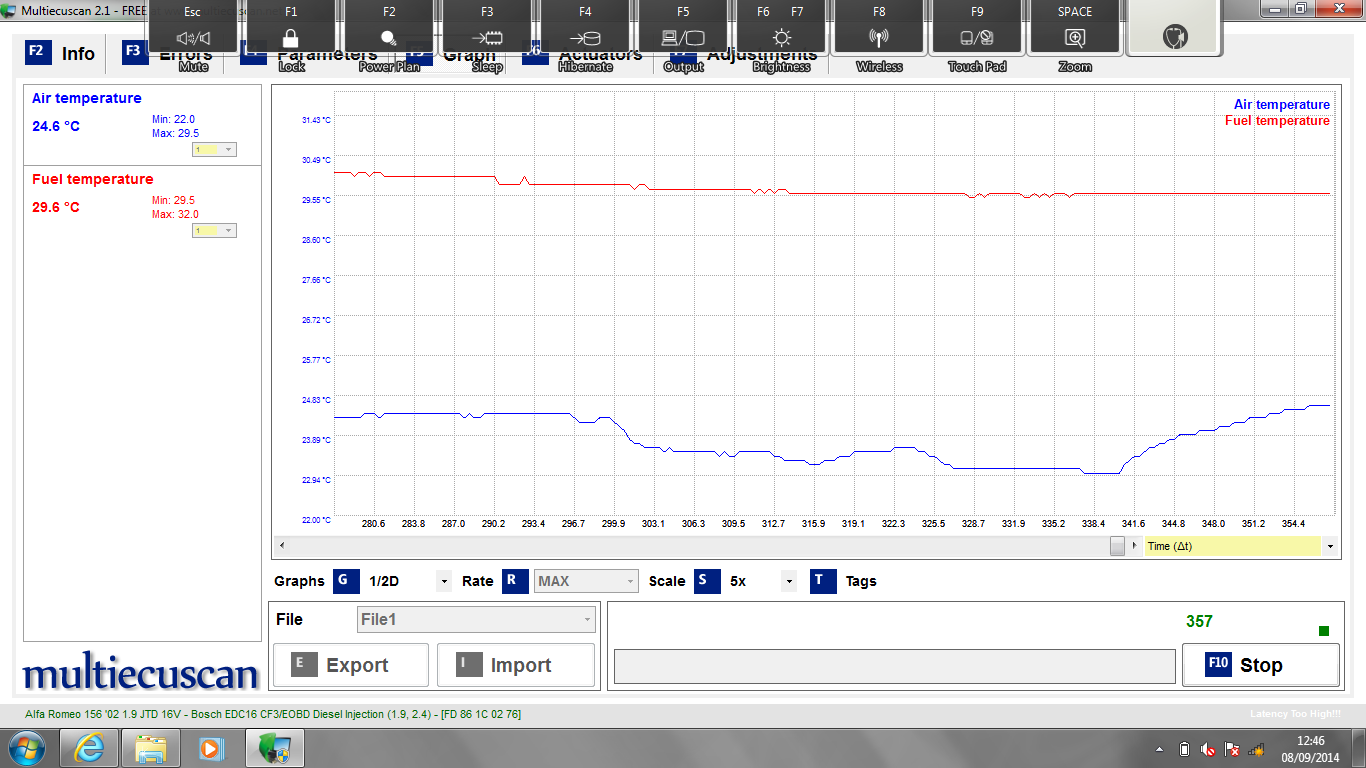Switch to the Errors tab

tap(167, 54)
